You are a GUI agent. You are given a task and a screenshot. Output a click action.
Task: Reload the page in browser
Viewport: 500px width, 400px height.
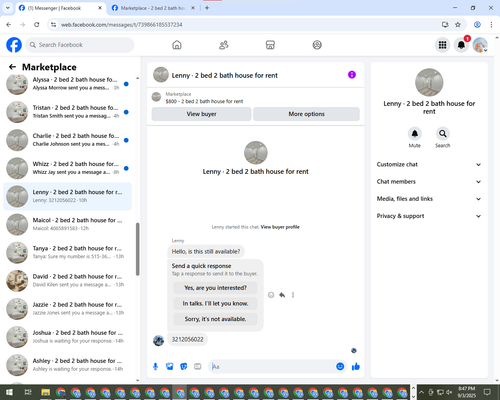37,25
